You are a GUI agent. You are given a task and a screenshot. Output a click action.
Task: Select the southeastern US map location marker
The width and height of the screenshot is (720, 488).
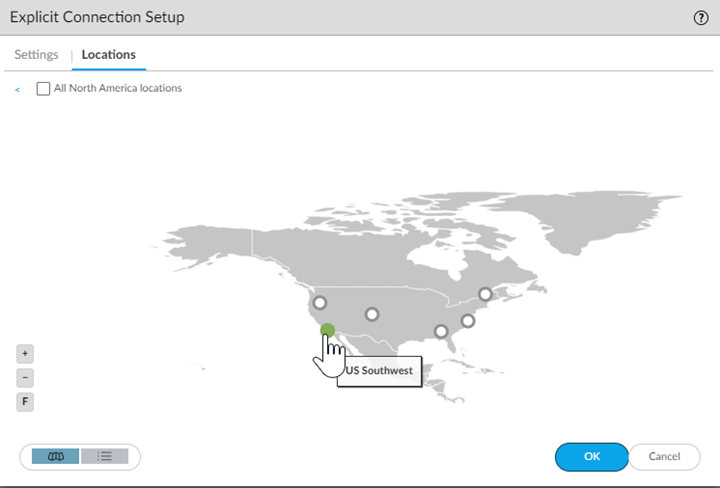click(x=440, y=331)
